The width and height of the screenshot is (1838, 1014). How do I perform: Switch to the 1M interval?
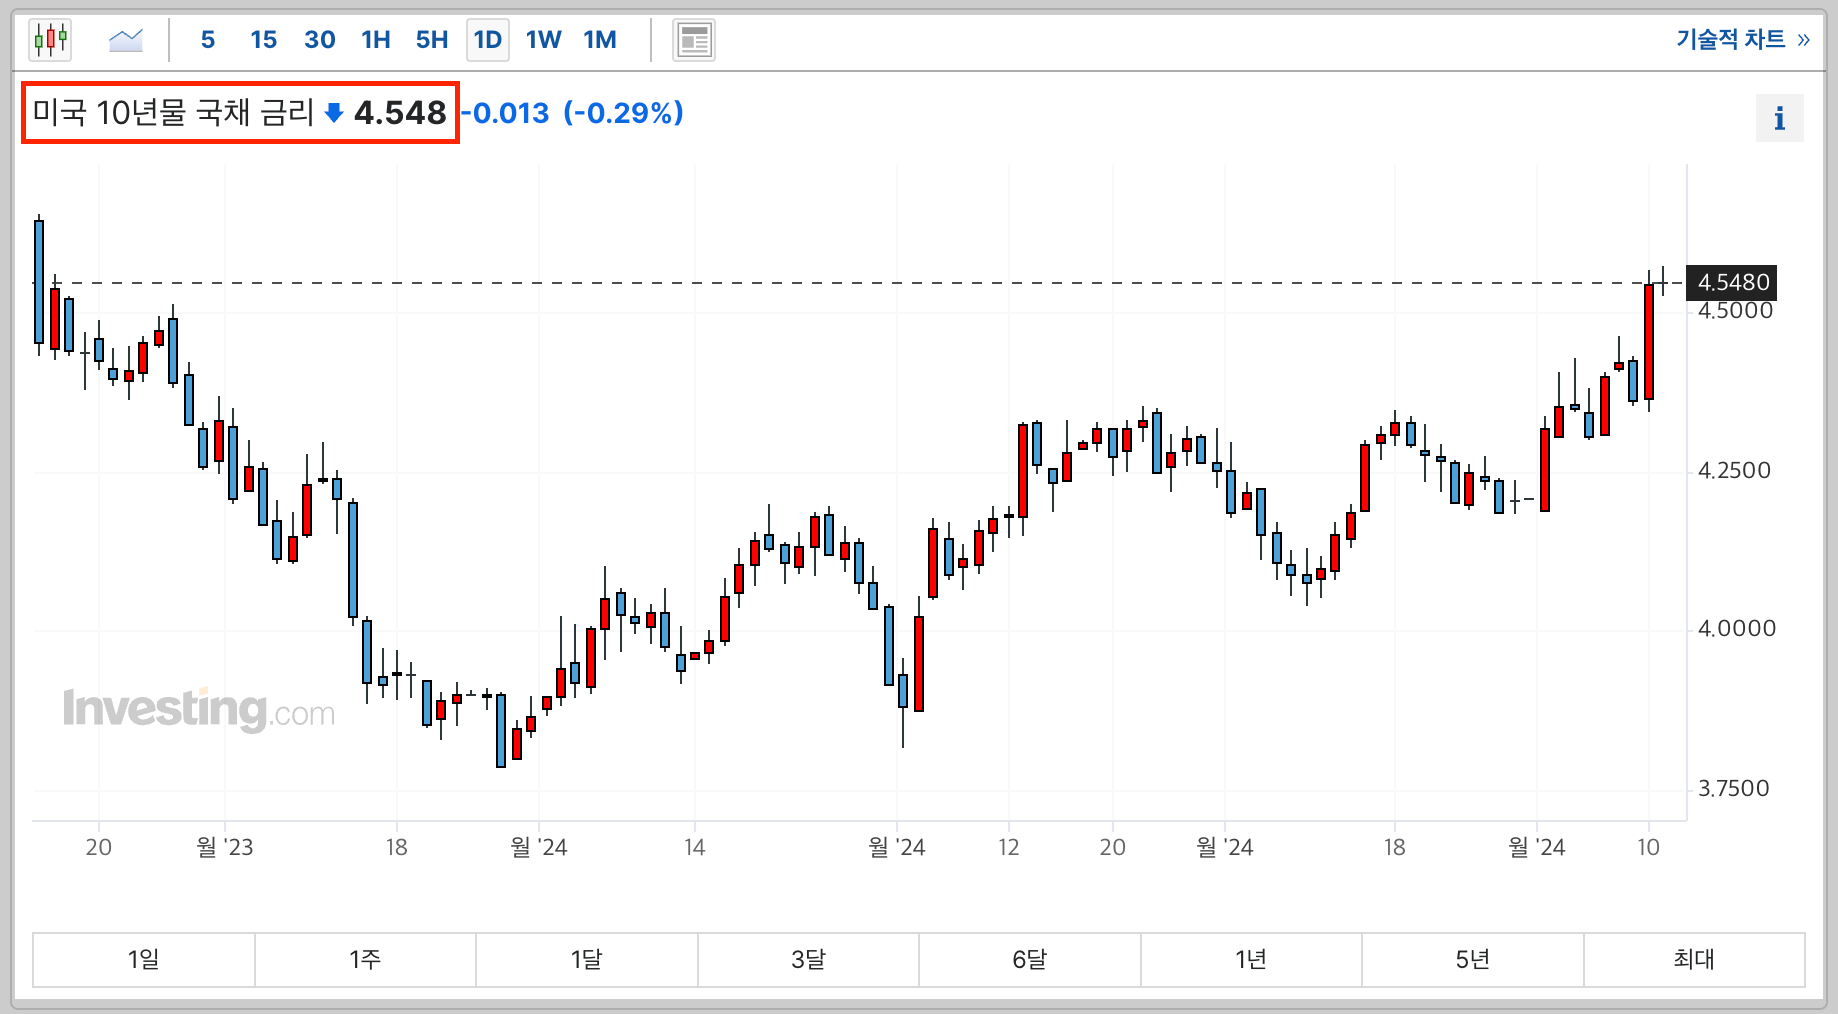600,40
